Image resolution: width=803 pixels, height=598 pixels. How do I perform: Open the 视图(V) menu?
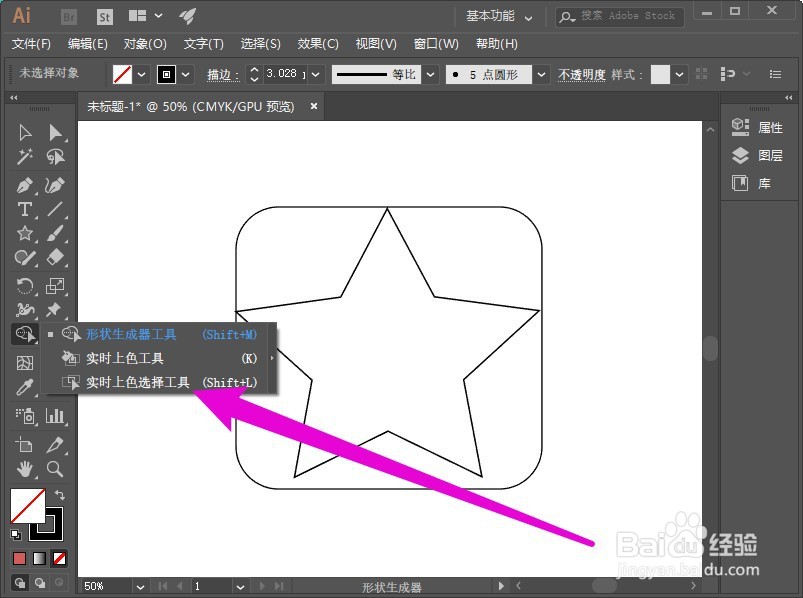pyautogui.click(x=376, y=44)
